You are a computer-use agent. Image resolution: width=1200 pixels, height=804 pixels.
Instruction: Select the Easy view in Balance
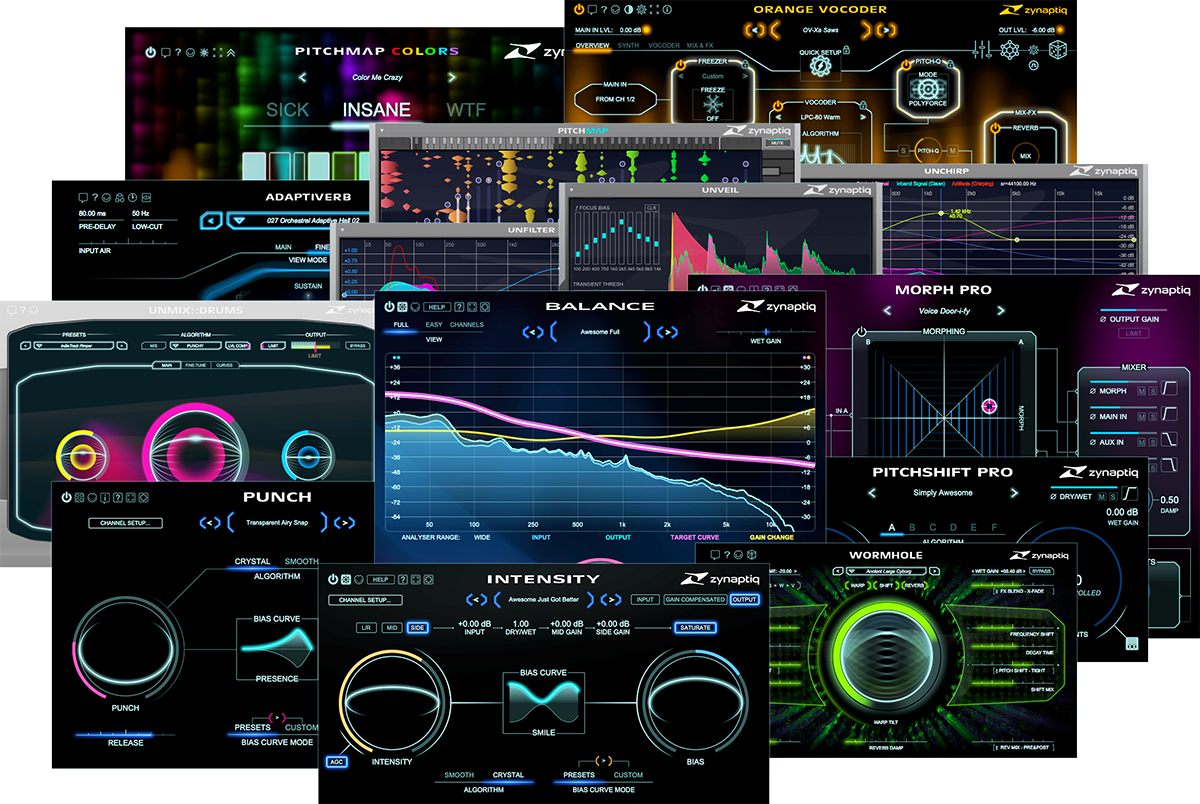pos(434,325)
